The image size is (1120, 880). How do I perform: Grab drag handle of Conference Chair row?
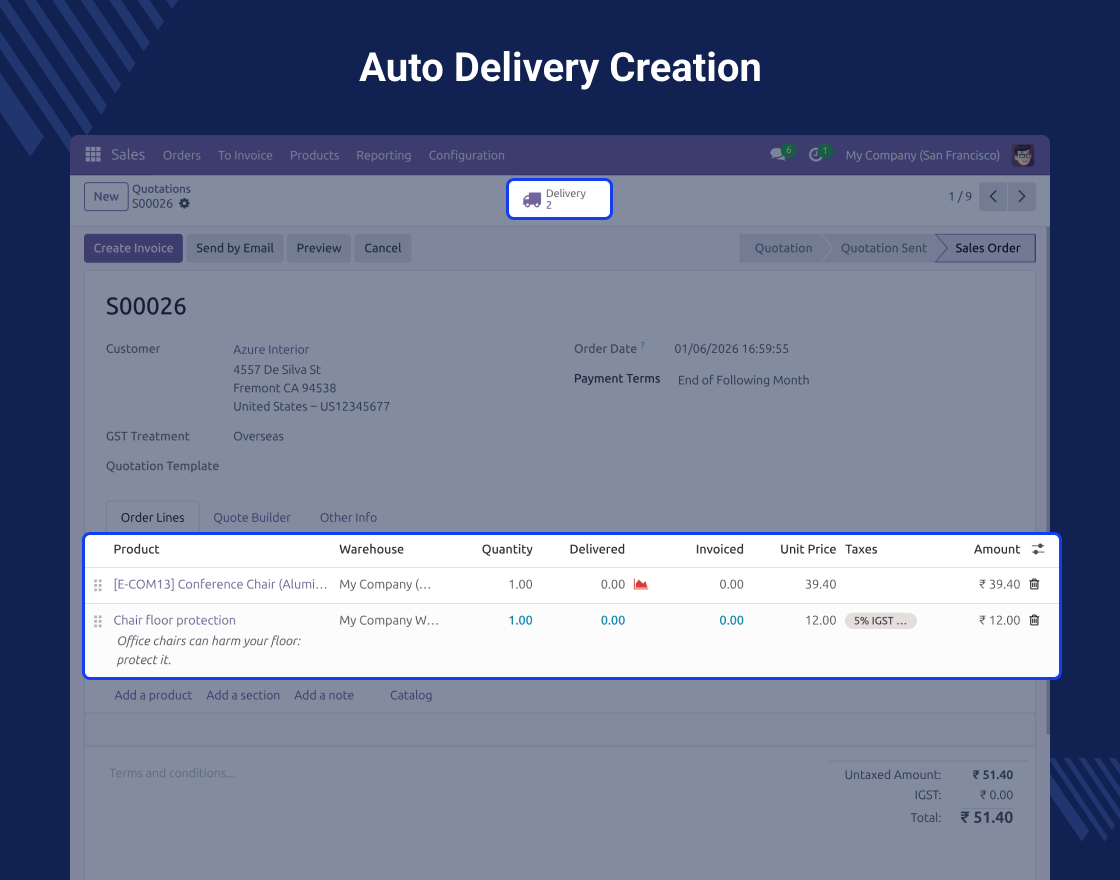98,585
